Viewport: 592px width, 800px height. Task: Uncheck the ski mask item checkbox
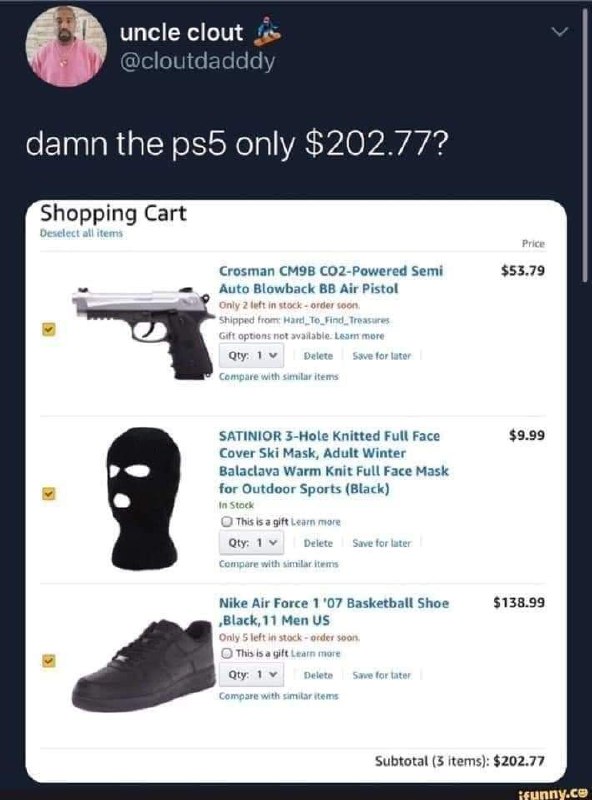(48, 493)
